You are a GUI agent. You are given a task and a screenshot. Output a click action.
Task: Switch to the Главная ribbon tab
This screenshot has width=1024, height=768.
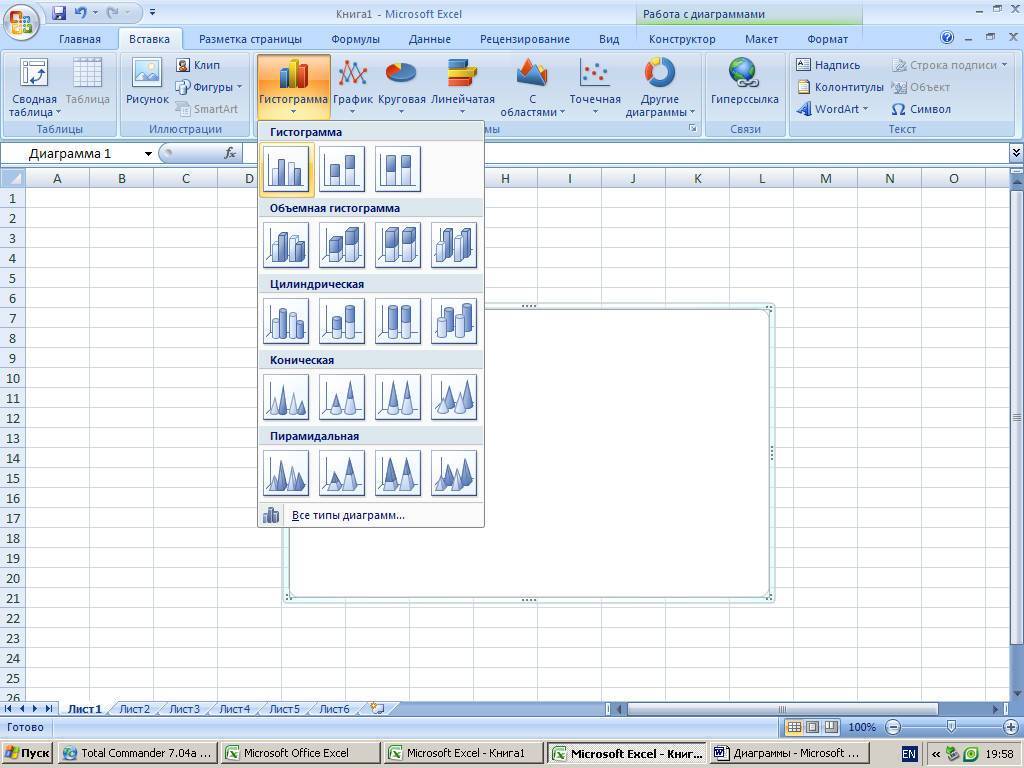pyautogui.click(x=80, y=39)
